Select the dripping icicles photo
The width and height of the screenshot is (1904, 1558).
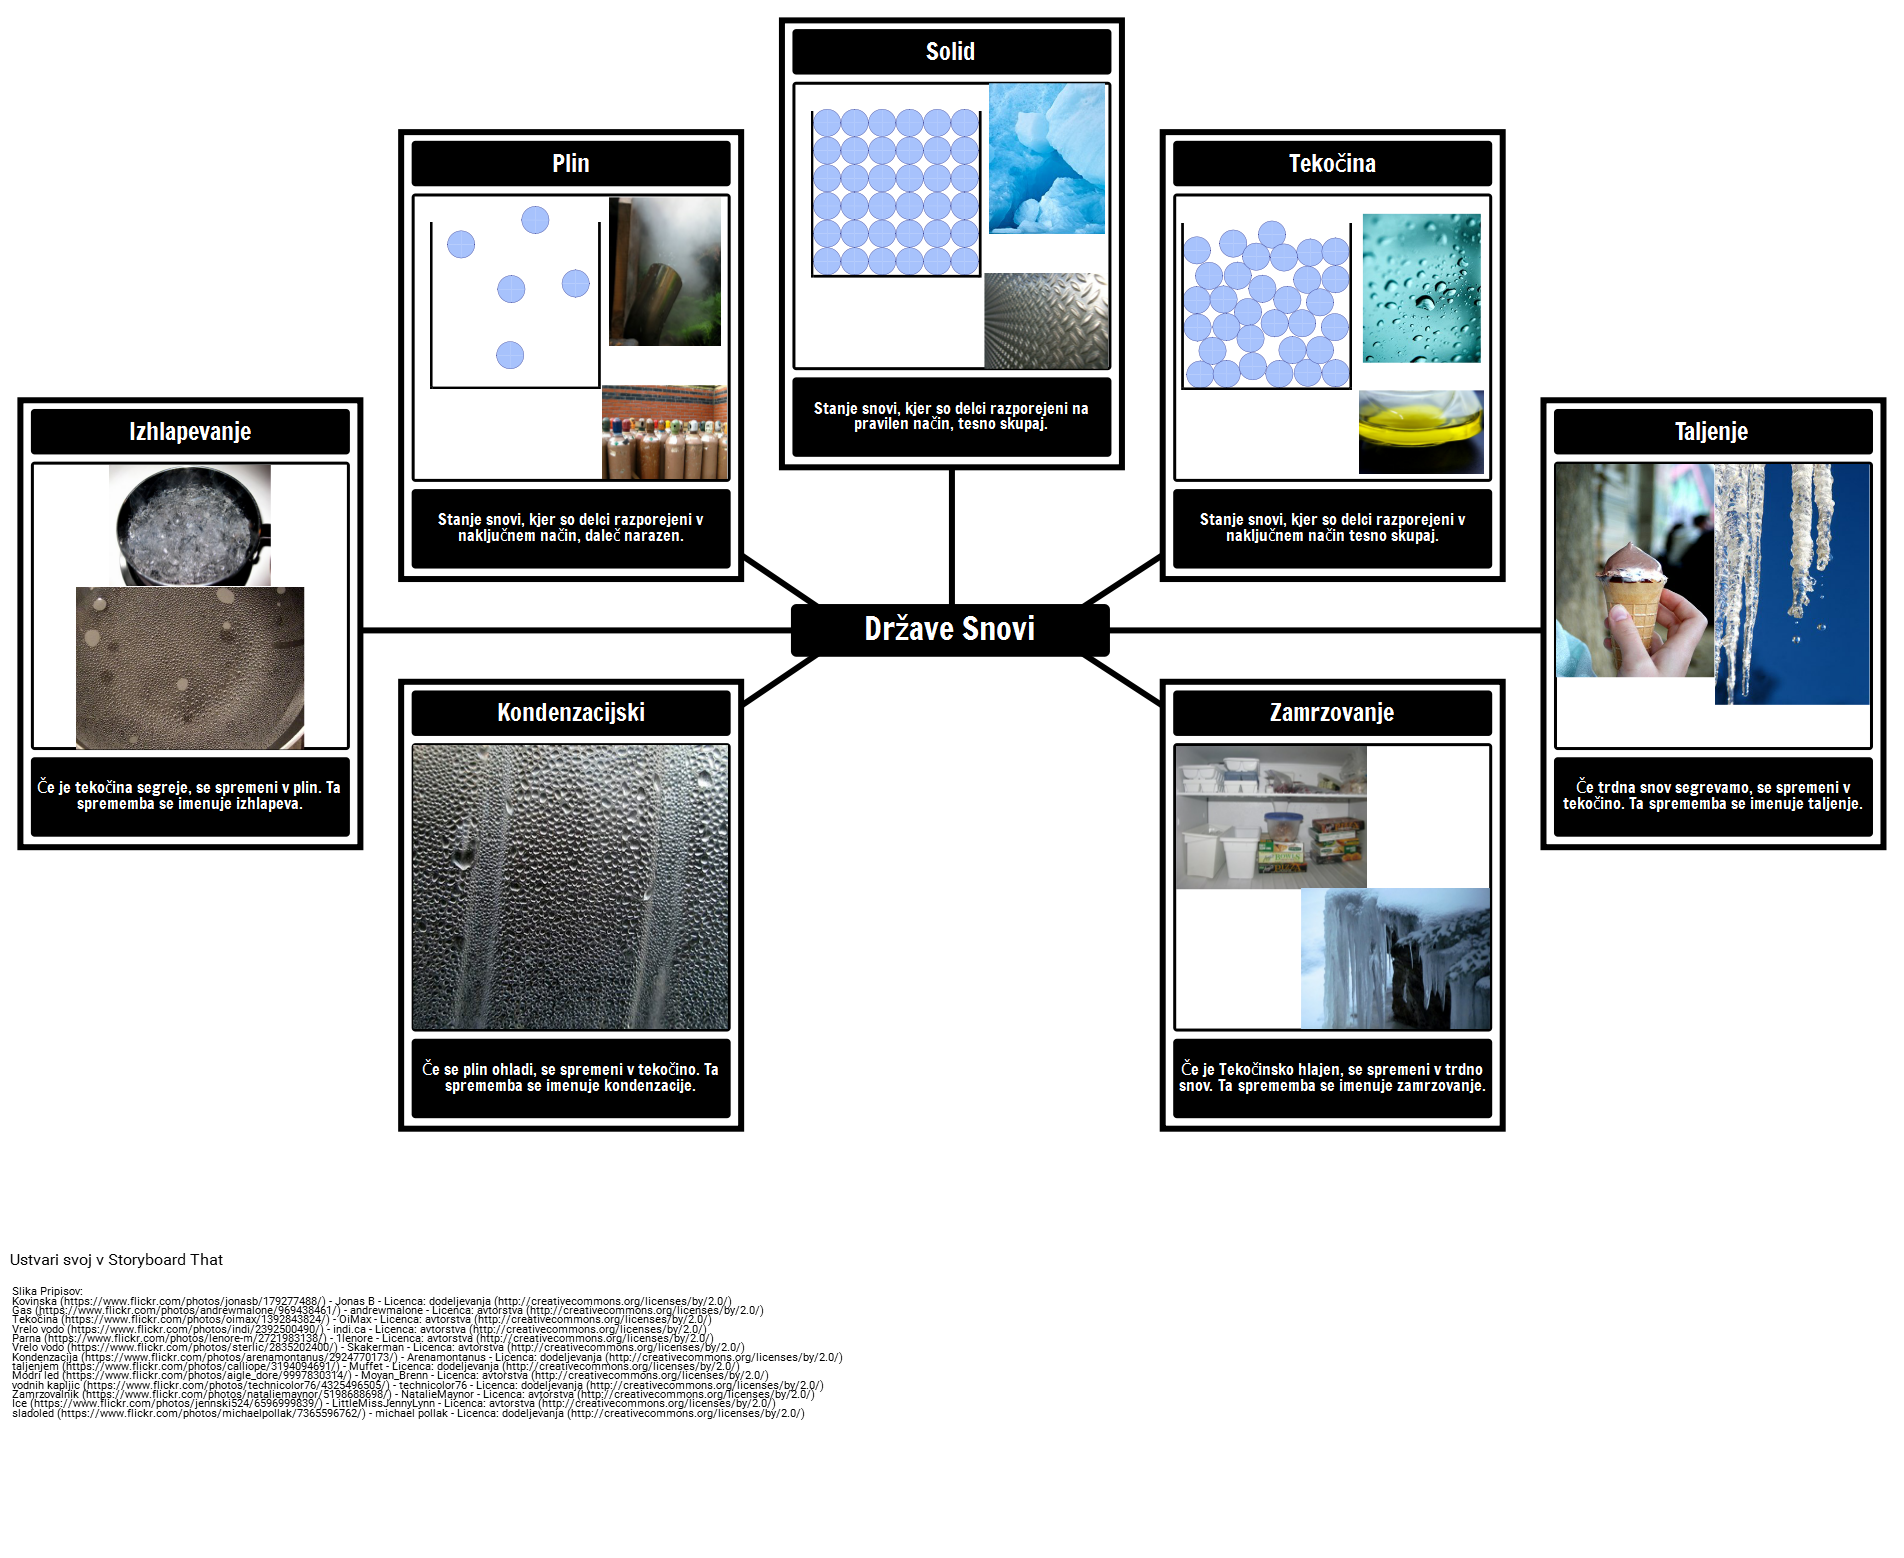pyautogui.click(x=1792, y=585)
